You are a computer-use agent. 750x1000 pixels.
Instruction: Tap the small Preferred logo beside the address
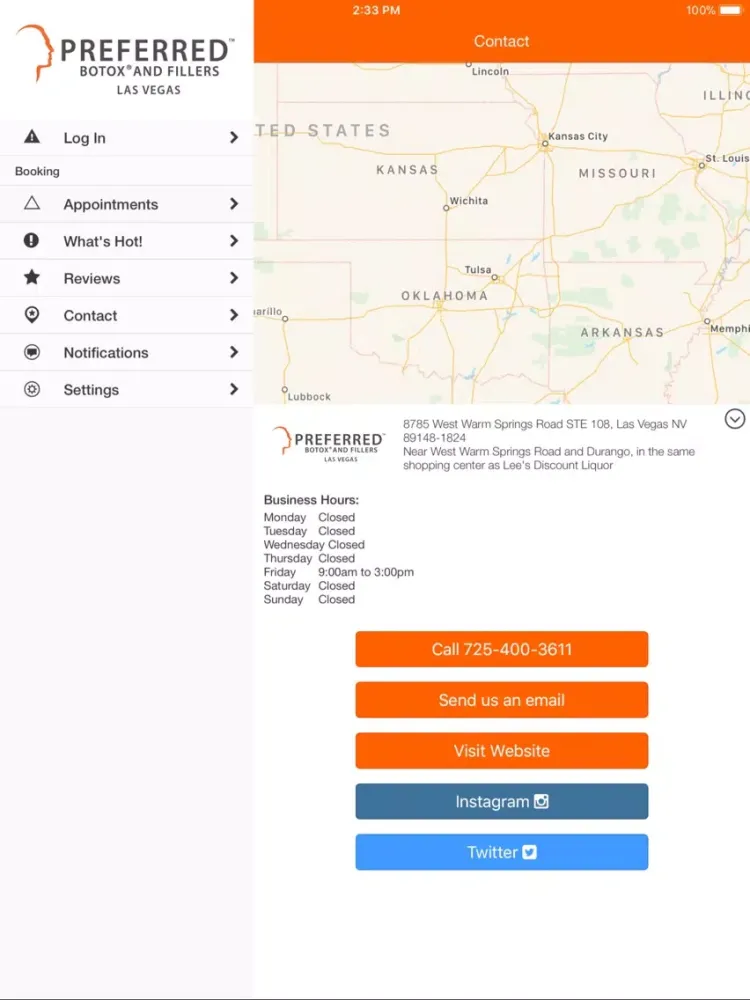point(328,444)
